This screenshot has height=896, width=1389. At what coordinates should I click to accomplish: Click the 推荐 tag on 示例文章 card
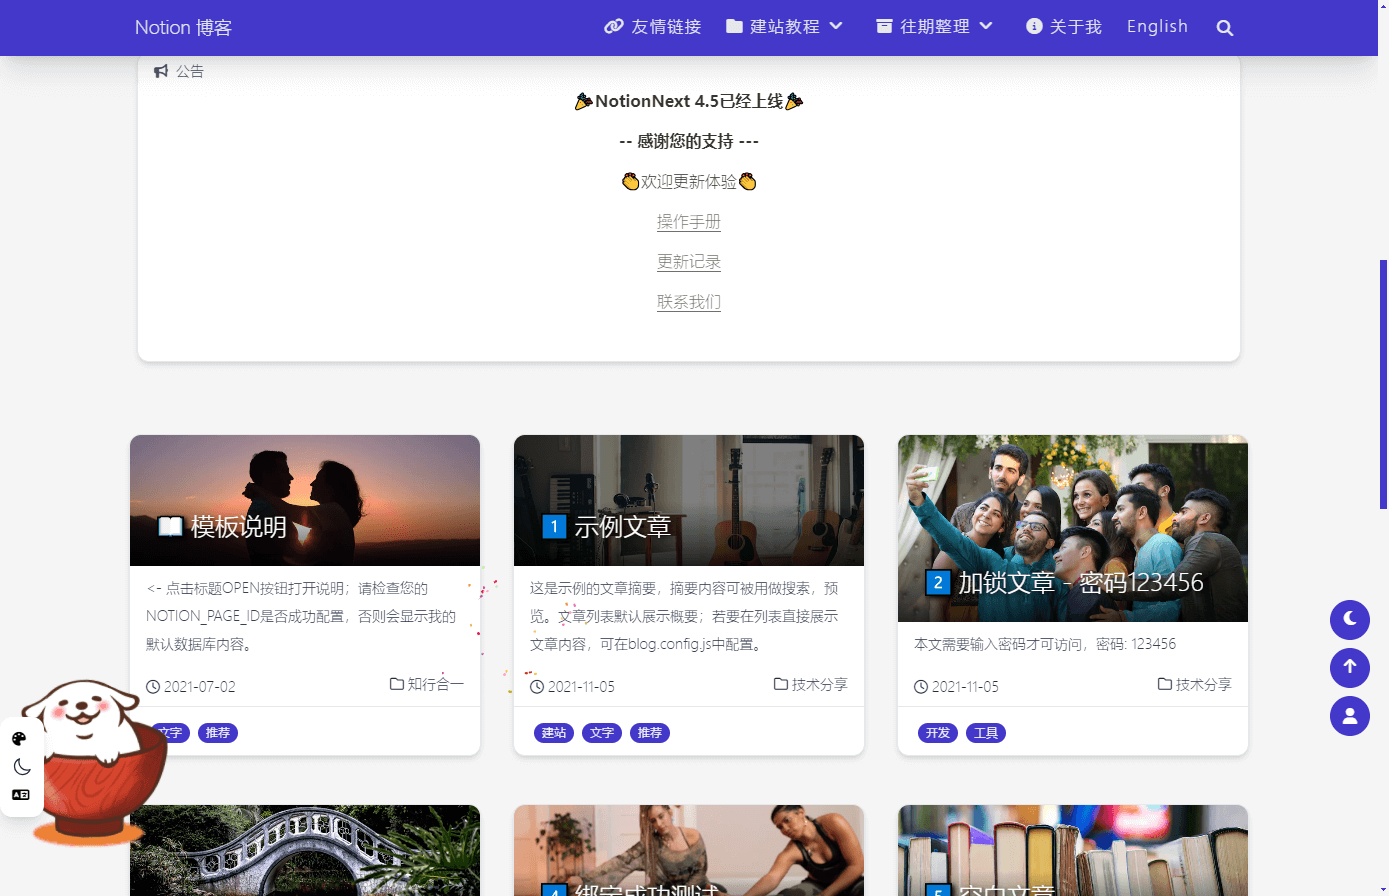click(x=650, y=733)
